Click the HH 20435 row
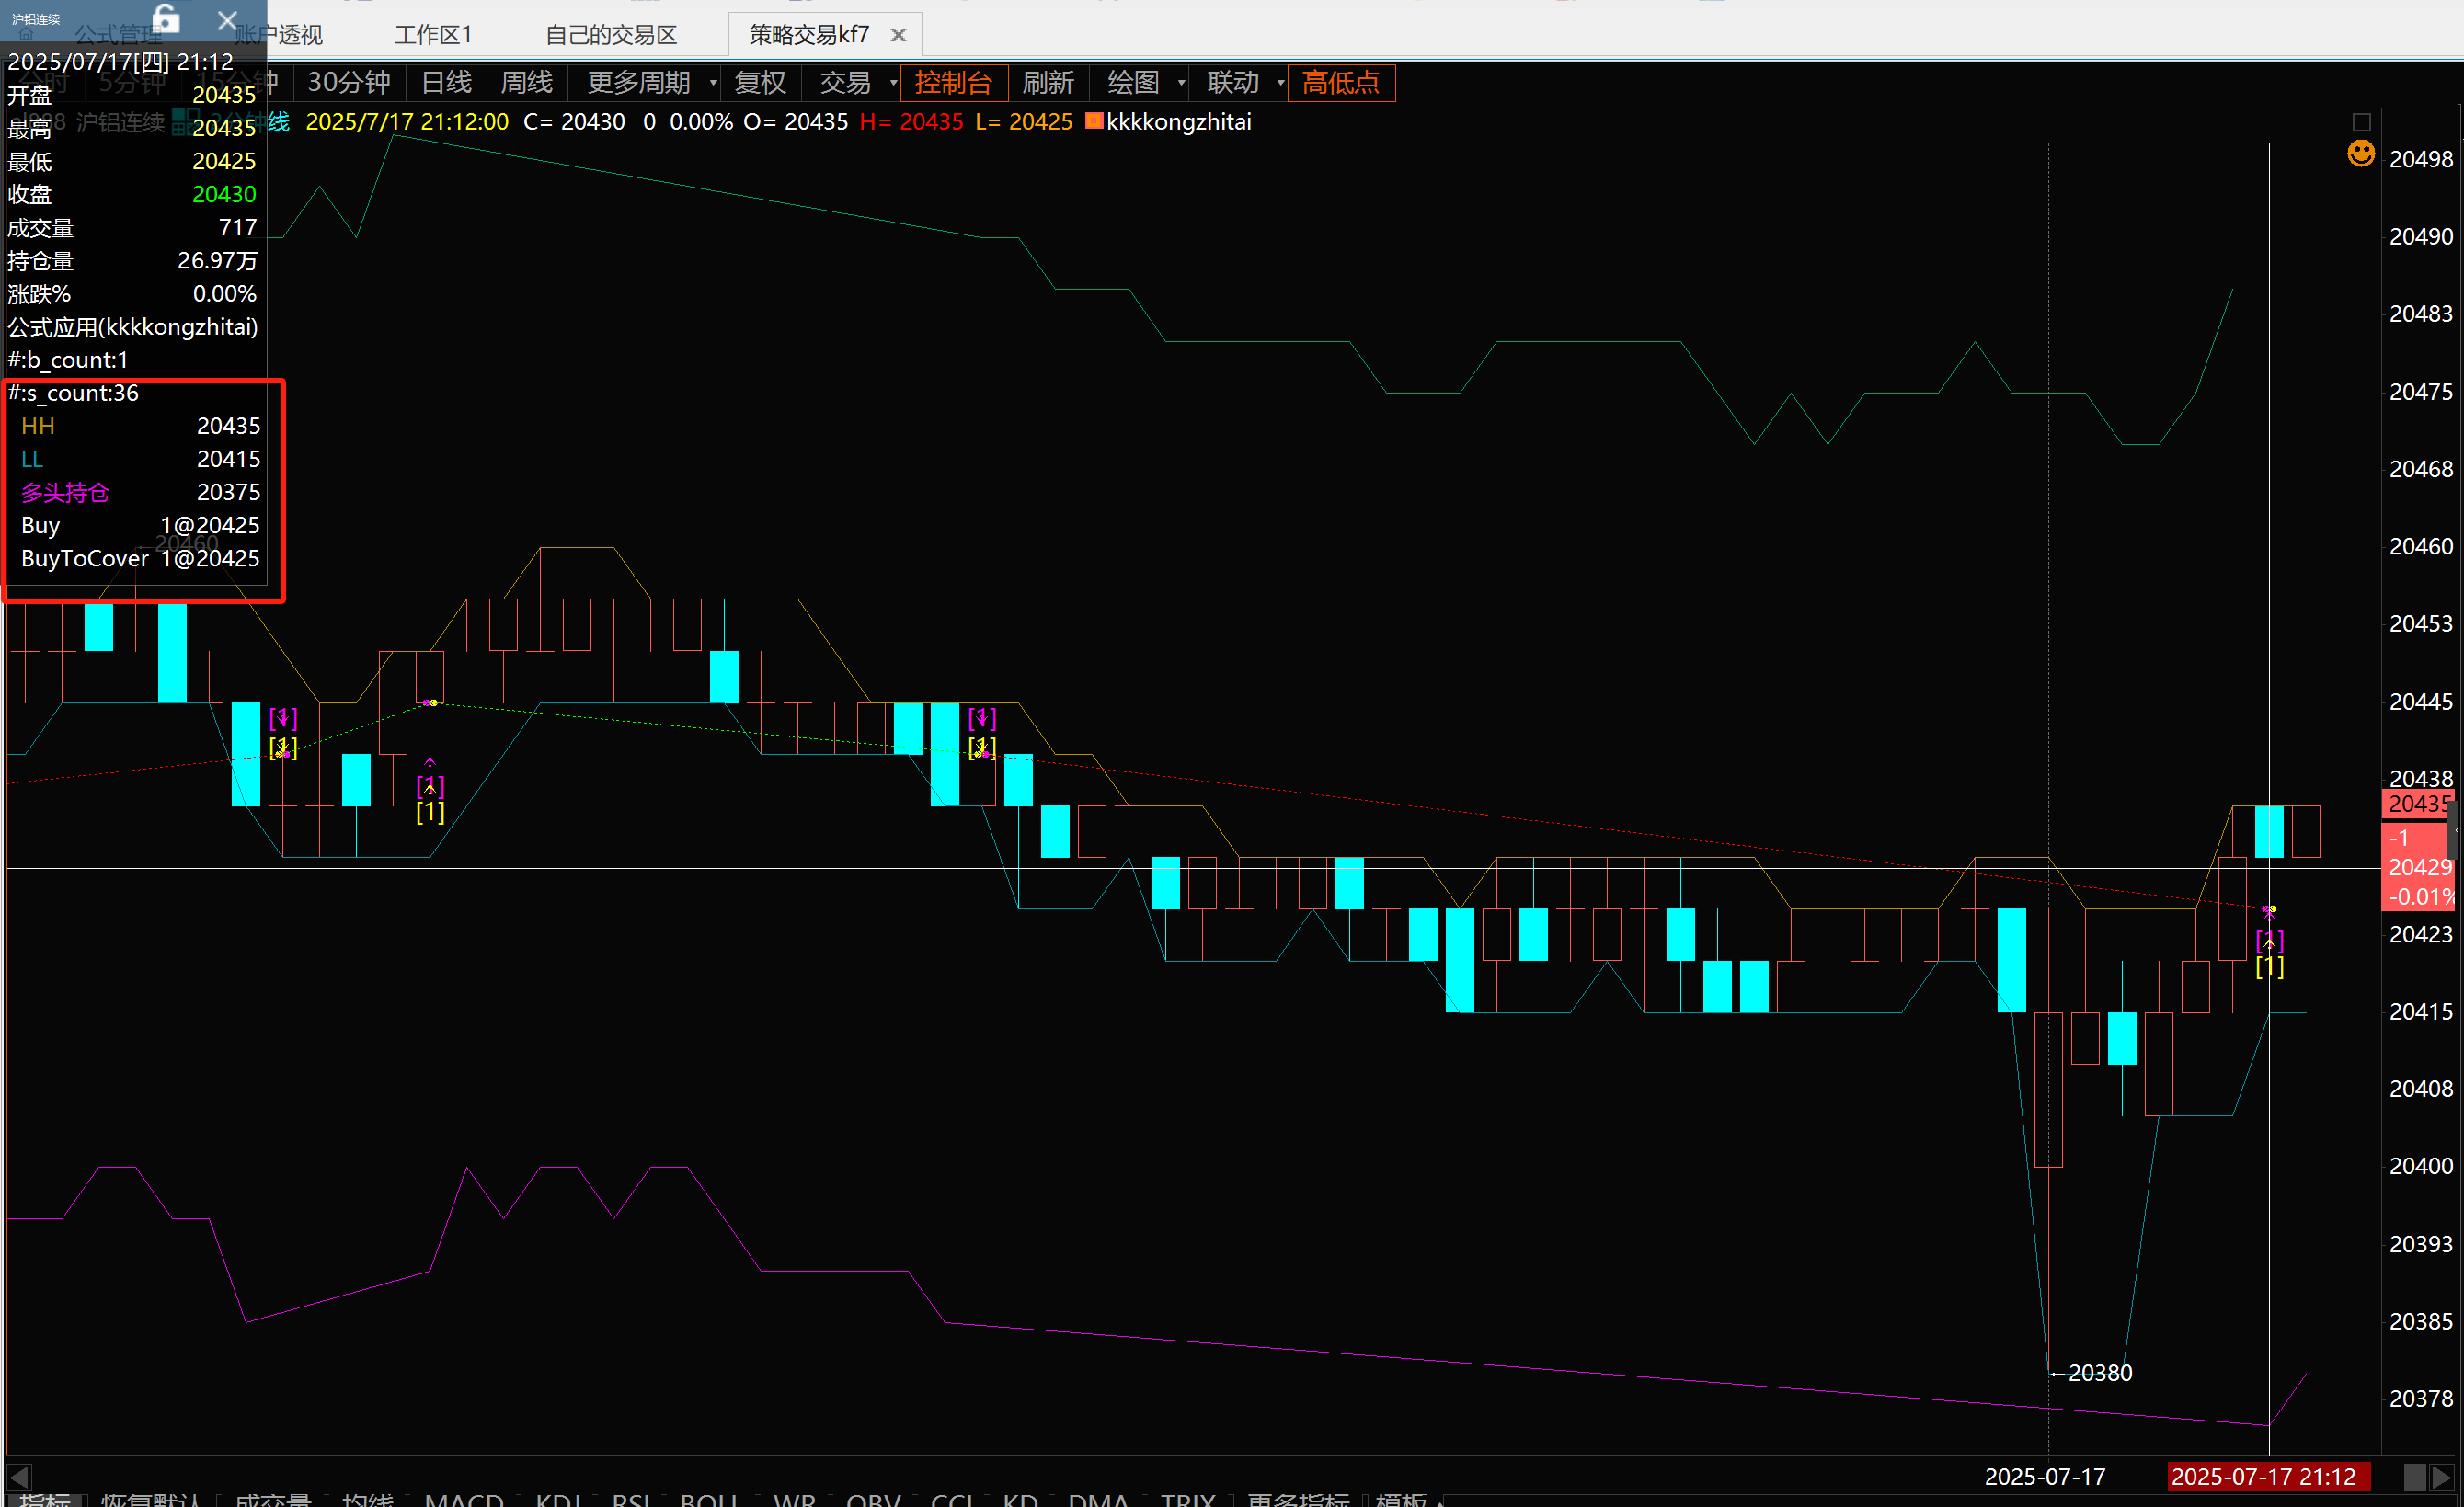 (140, 426)
